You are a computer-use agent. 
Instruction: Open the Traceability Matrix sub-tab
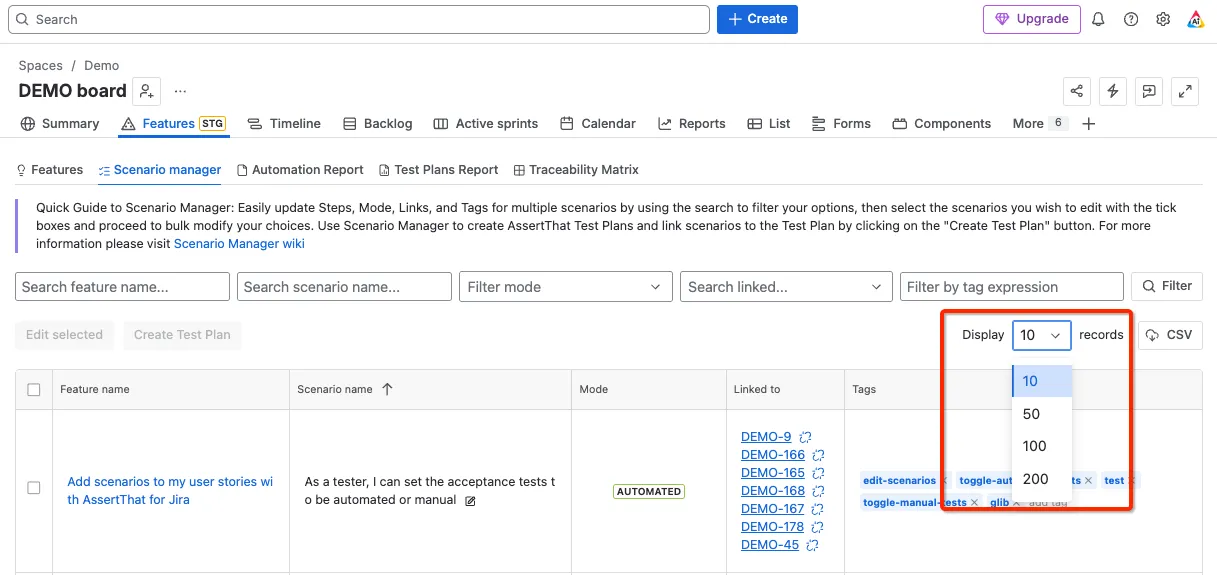[x=576, y=170]
